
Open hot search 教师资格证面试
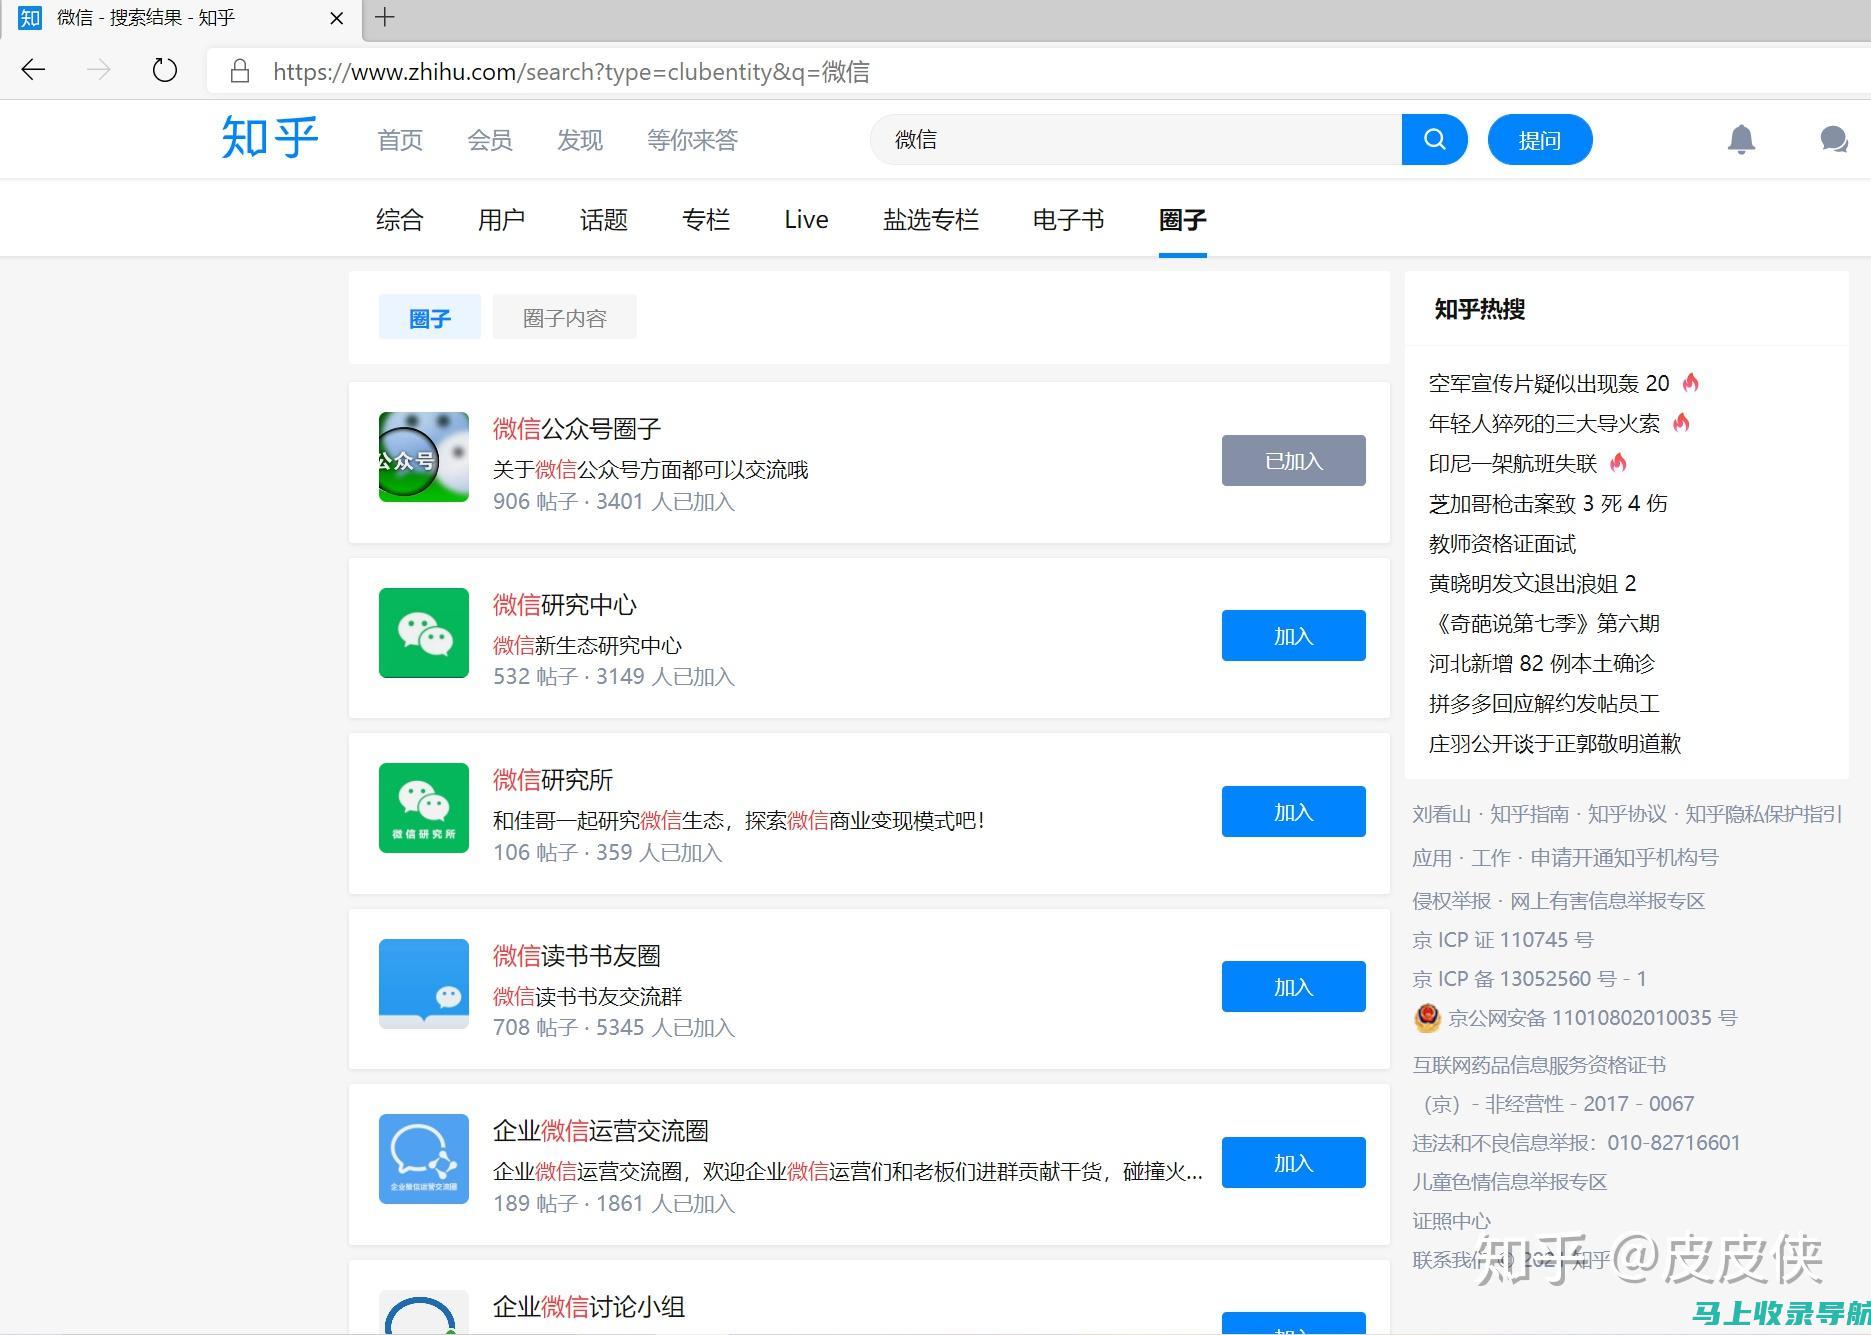1502,543
